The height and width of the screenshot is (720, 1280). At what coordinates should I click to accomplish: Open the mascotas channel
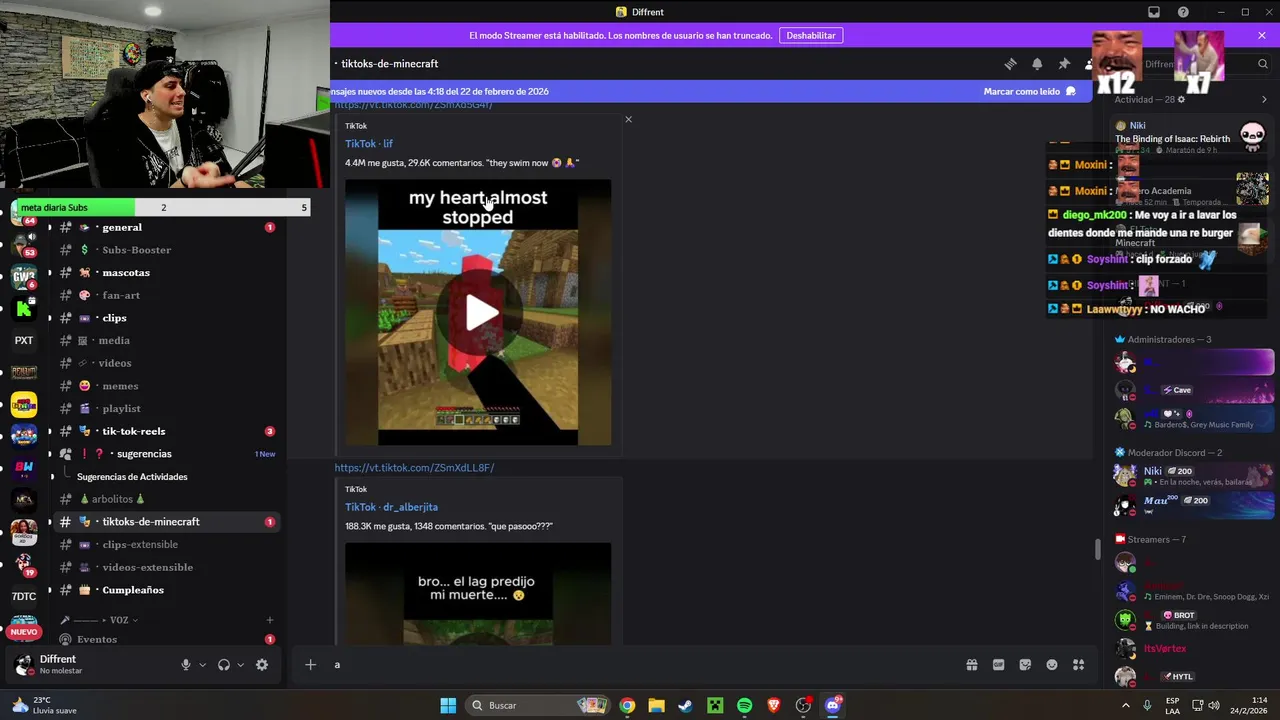click(x=165, y=273)
